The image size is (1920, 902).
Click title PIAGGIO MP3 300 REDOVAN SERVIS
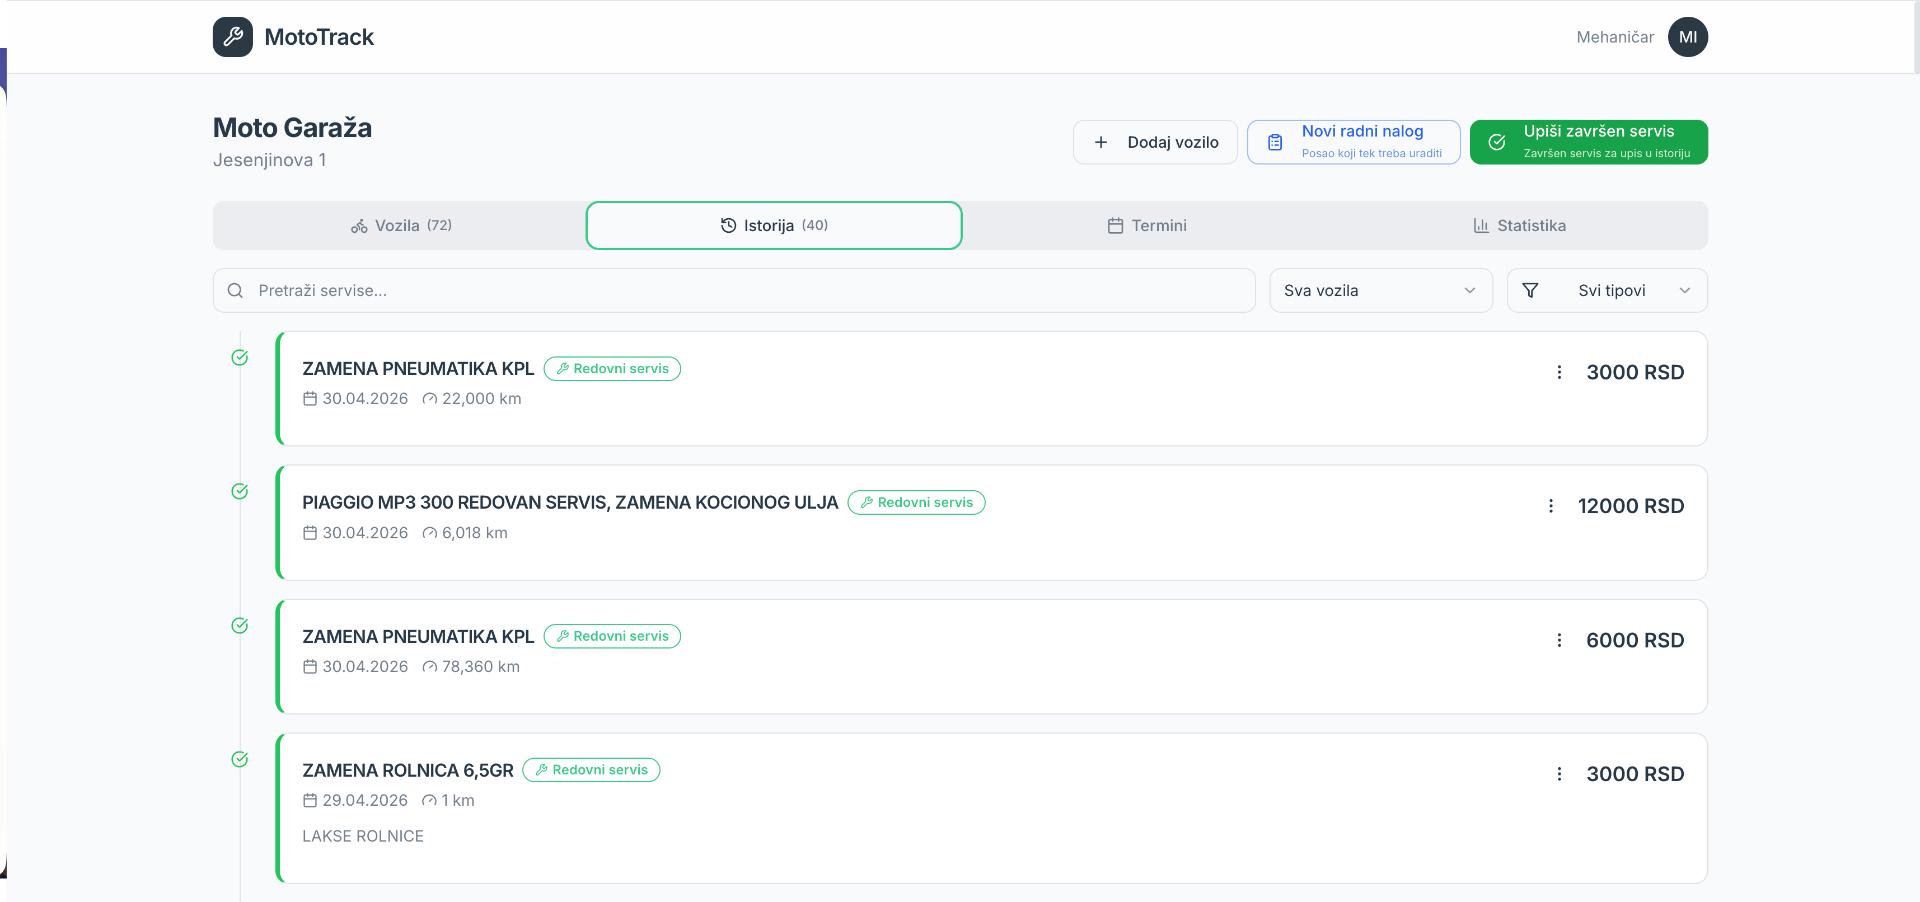(x=571, y=503)
